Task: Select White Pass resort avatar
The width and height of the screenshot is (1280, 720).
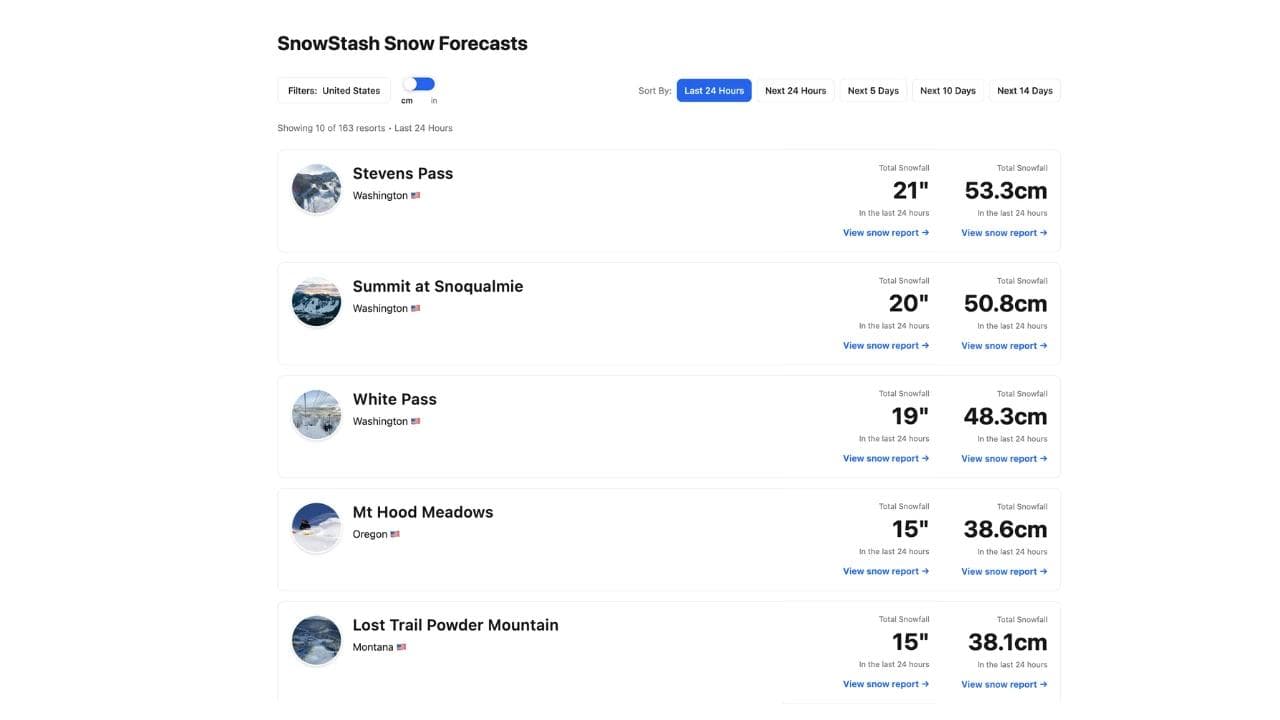Action: point(316,414)
